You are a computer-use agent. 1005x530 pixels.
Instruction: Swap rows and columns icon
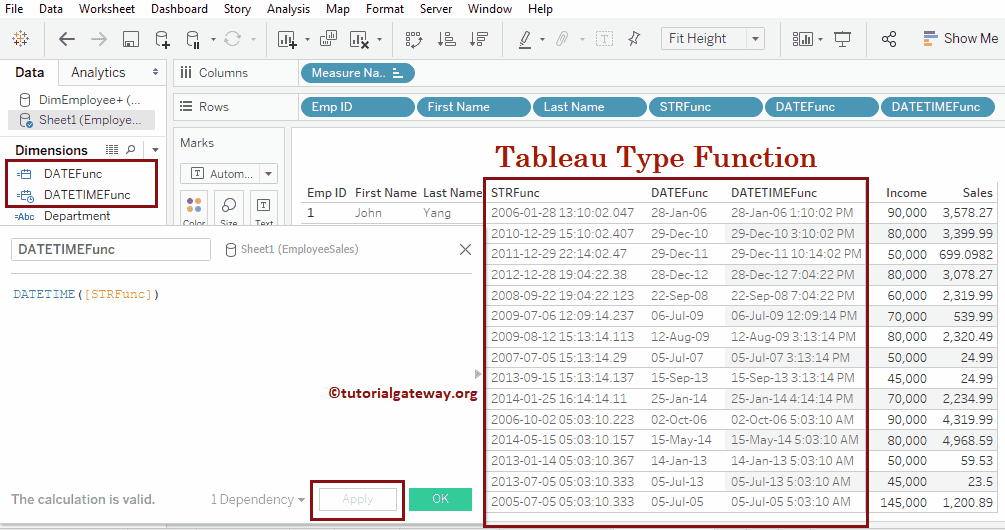[414, 40]
